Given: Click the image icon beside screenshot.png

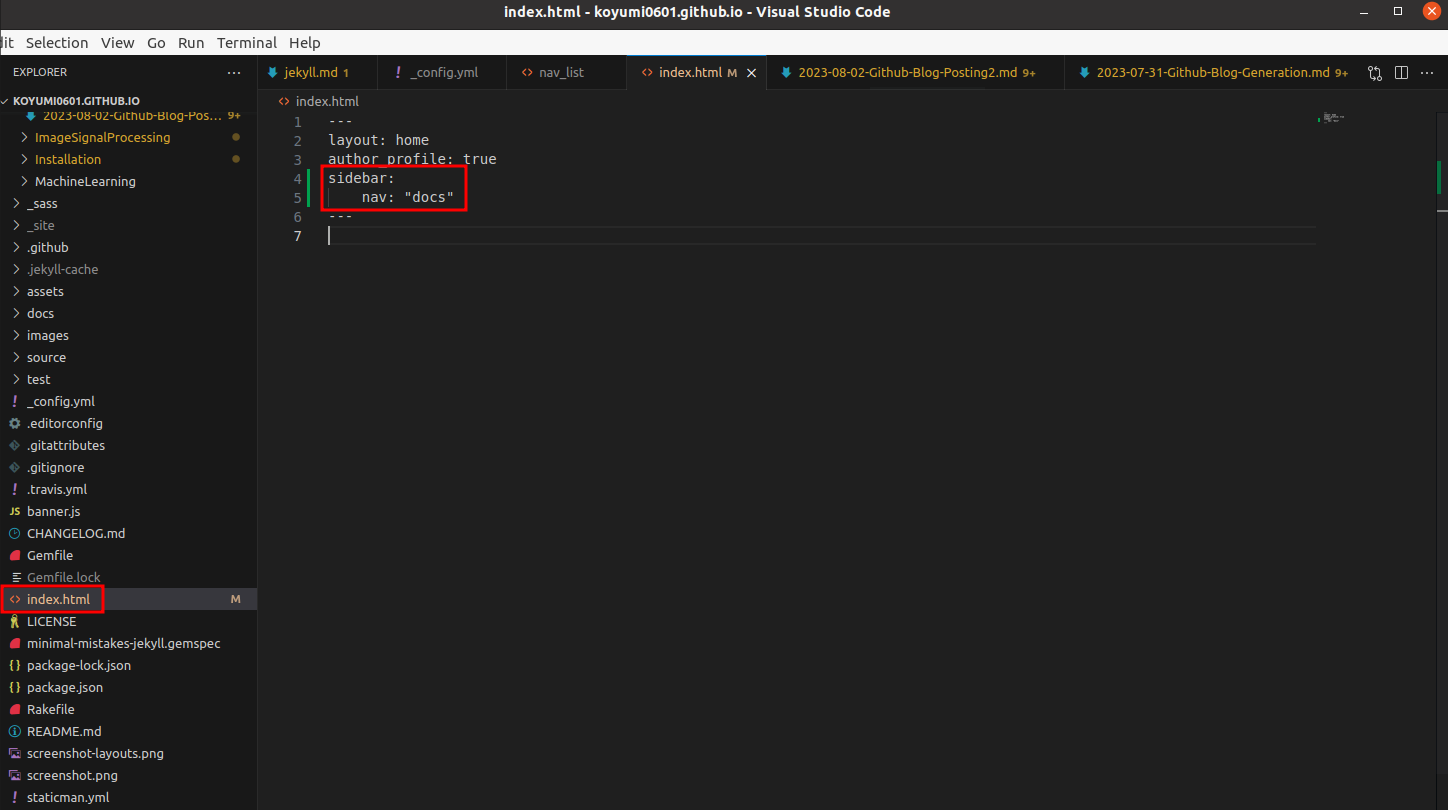Looking at the screenshot, I should click(x=15, y=775).
